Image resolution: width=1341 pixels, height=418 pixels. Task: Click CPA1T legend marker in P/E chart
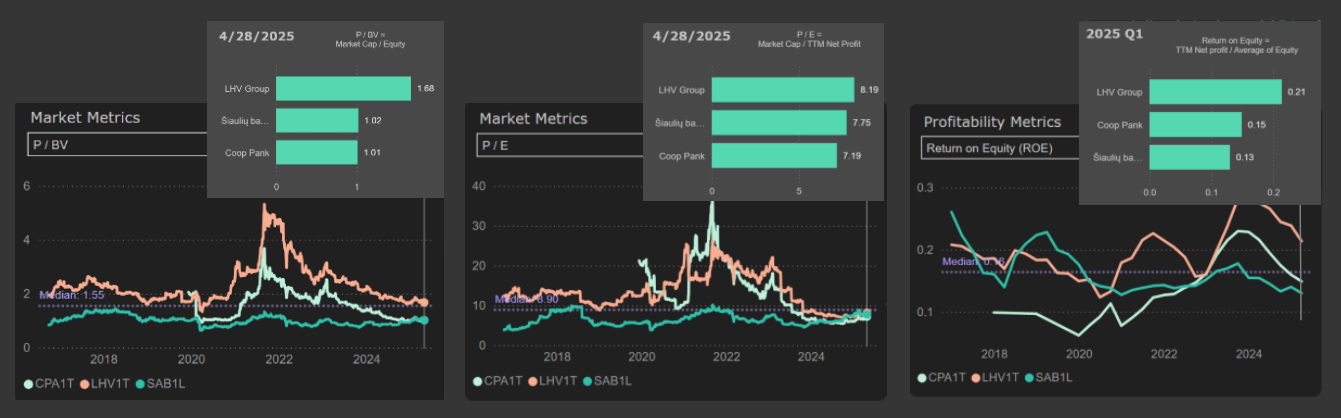pos(479,381)
